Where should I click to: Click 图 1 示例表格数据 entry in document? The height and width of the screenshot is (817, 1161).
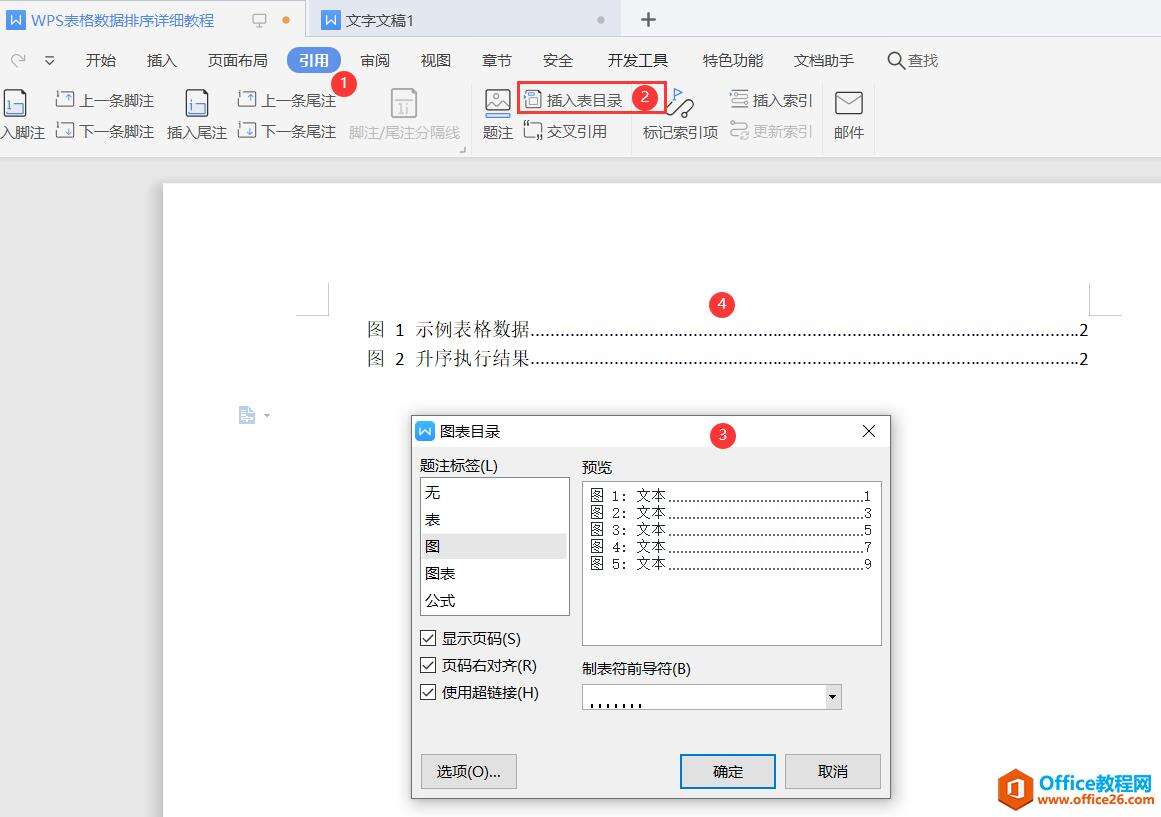coord(727,330)
